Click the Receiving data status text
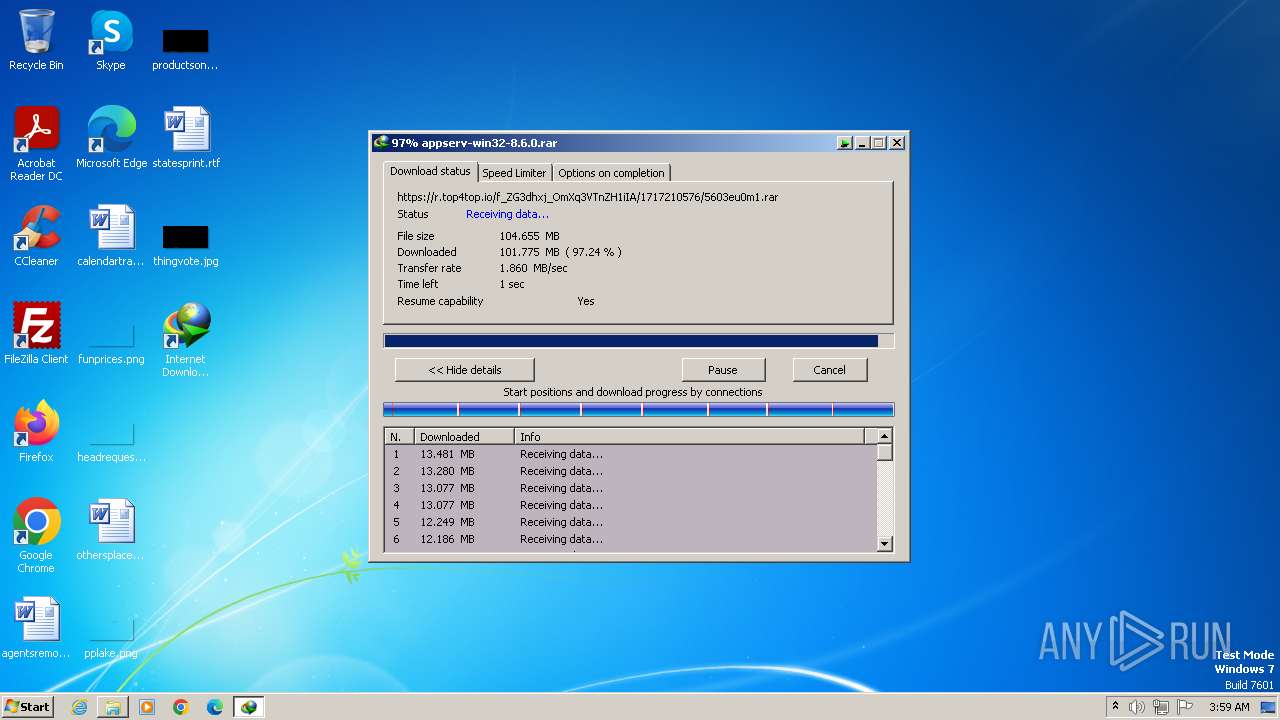Image resolution: width=1280 pixels, height=720 pixels. pyautogui.click(x=507, y=214)
